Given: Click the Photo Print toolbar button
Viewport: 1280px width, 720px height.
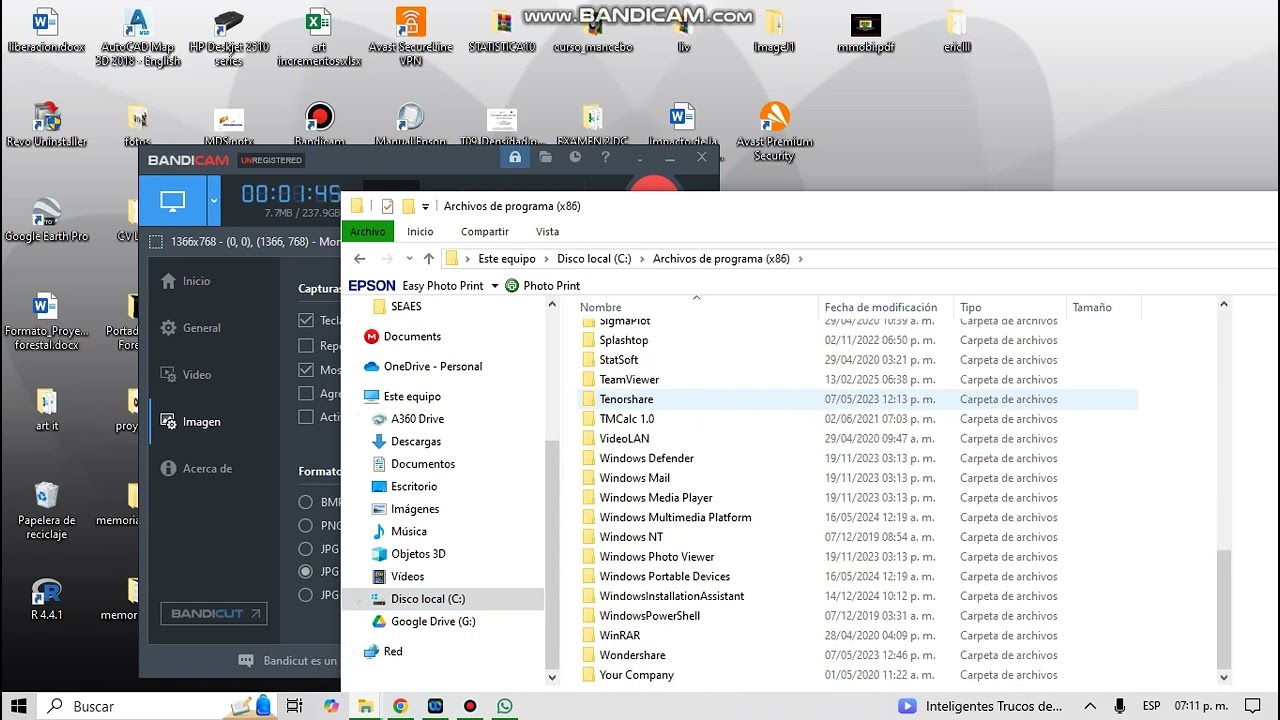Looking at the screenshot, I should [x=542, y=286].
